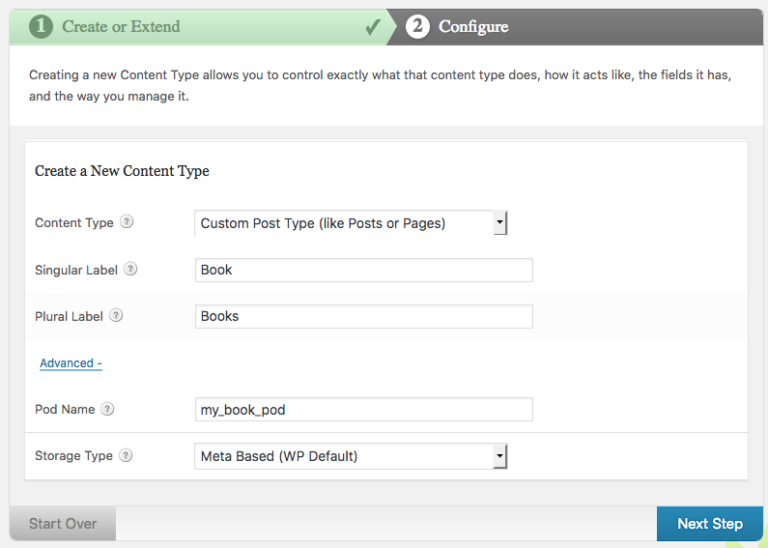
Task: Open the Storage Type dropdown
Action: click(351, 456)
